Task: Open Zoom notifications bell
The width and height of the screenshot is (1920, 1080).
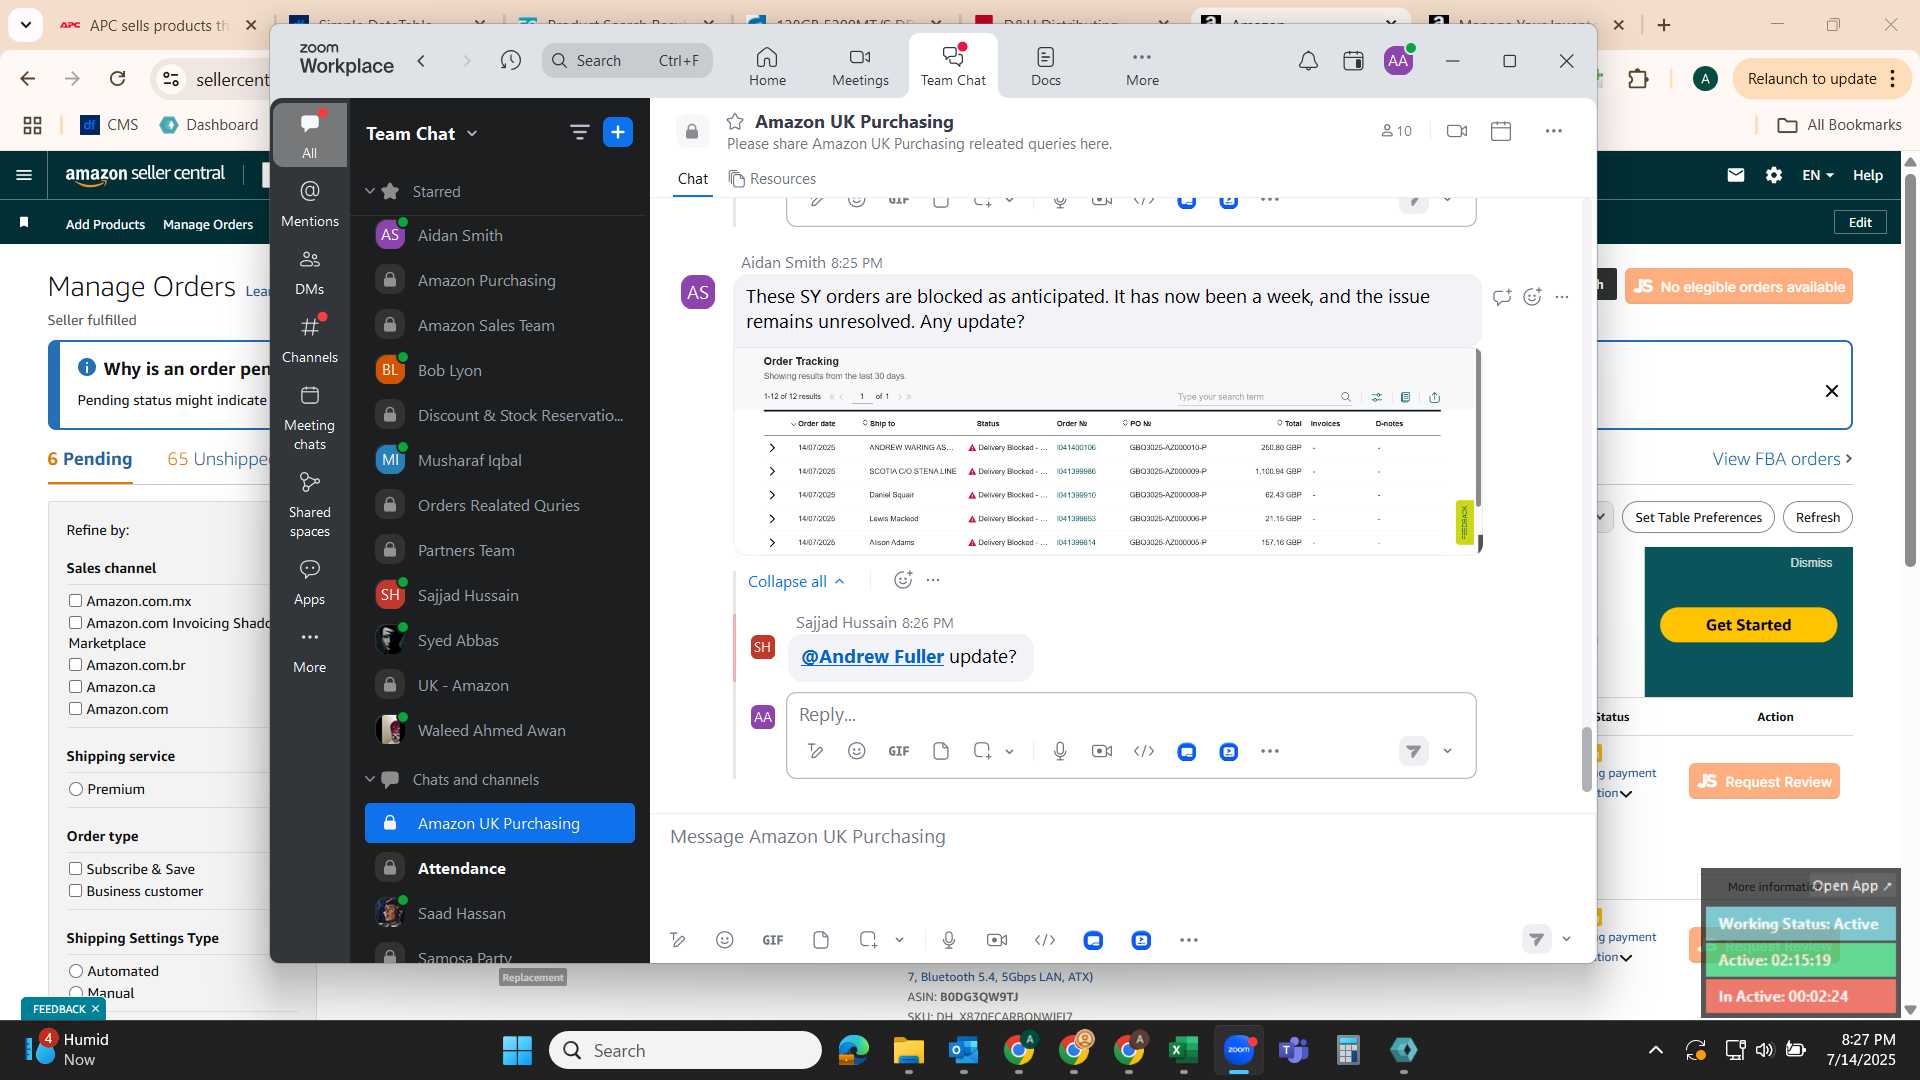Action: (1308, 61)
